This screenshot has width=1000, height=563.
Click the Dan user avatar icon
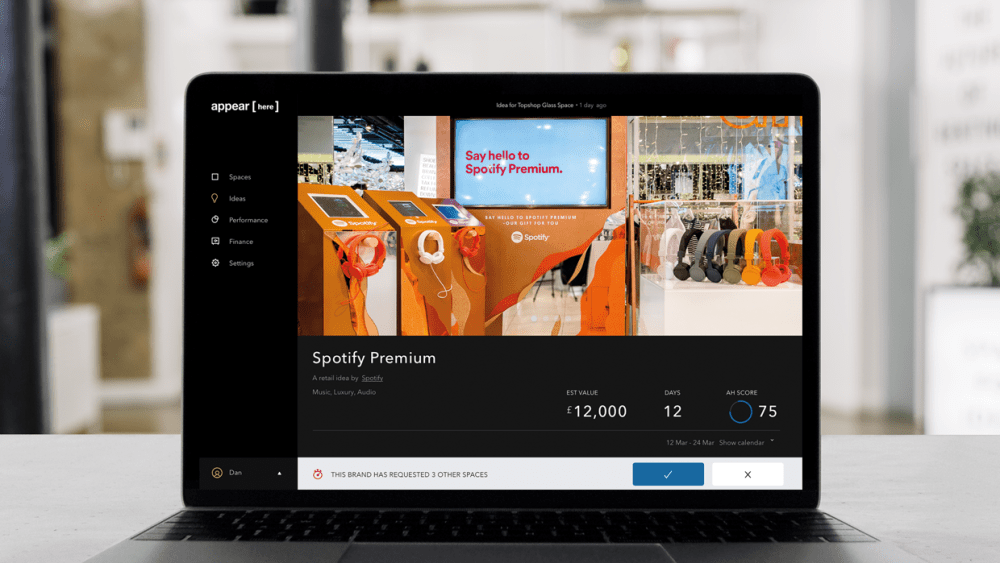[217, 472]
